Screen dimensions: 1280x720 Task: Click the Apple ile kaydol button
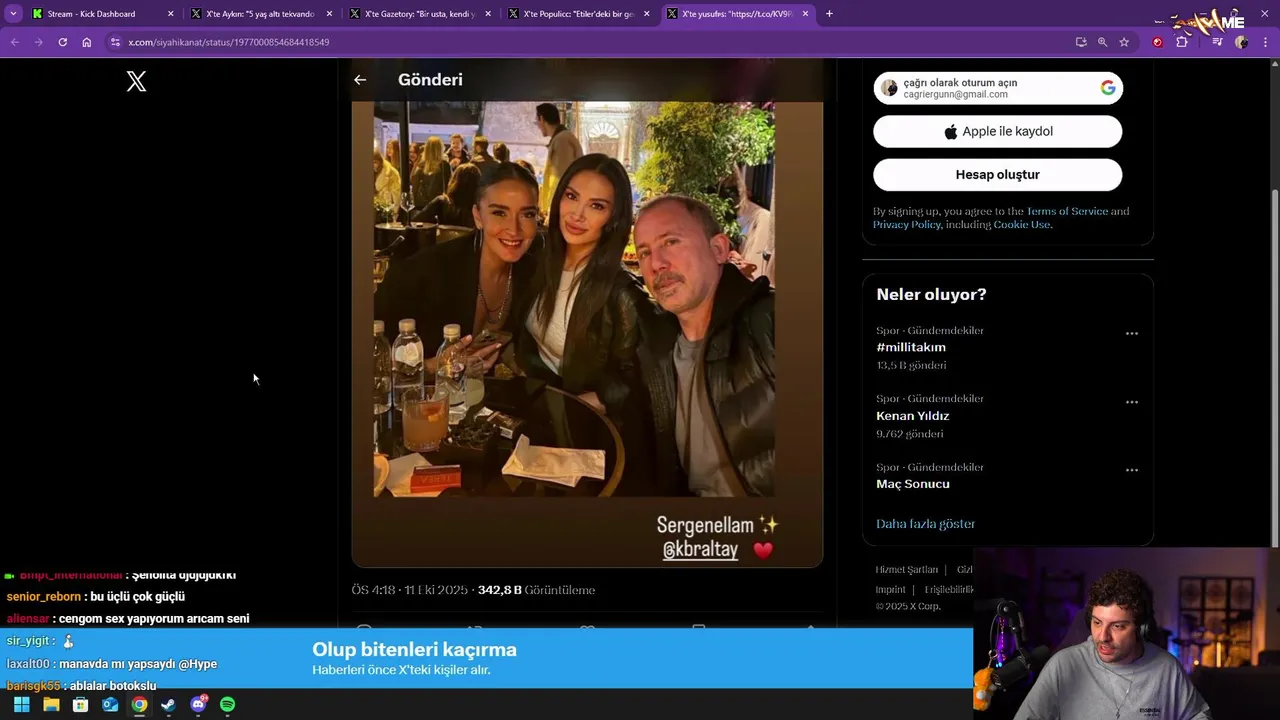[x=998, y=132]
